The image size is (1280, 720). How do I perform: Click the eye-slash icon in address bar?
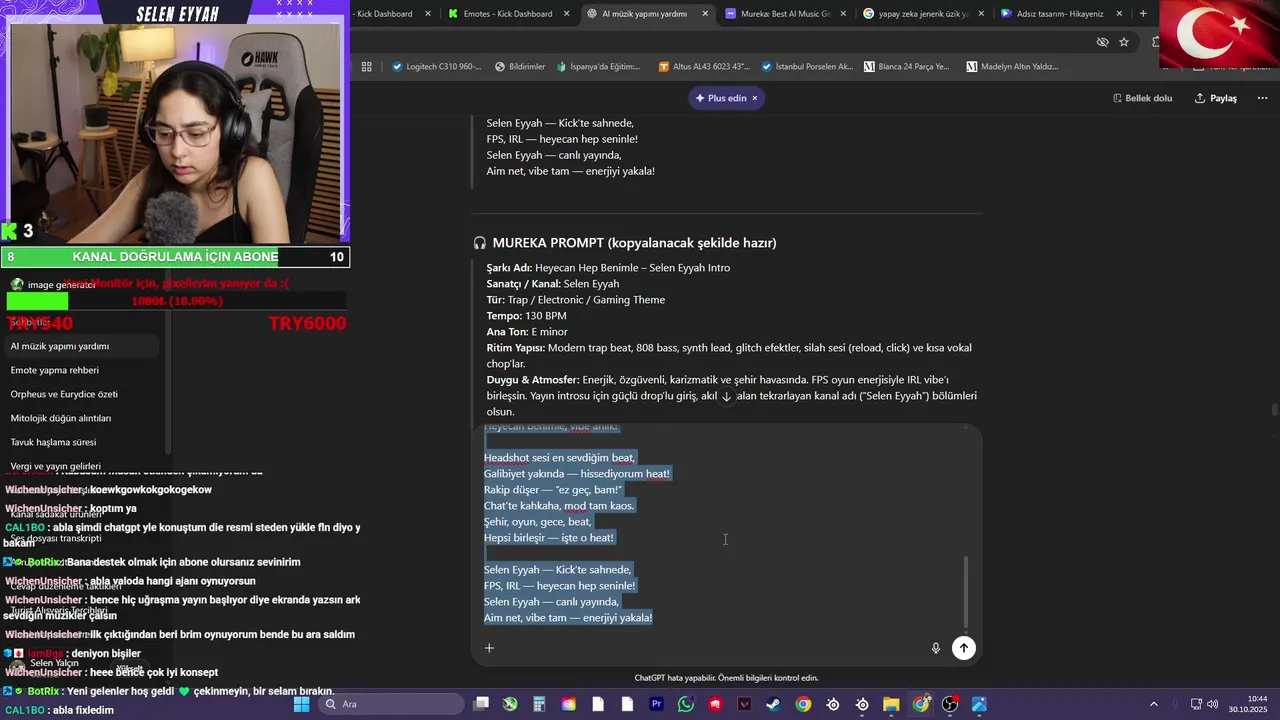point(1102,42)
